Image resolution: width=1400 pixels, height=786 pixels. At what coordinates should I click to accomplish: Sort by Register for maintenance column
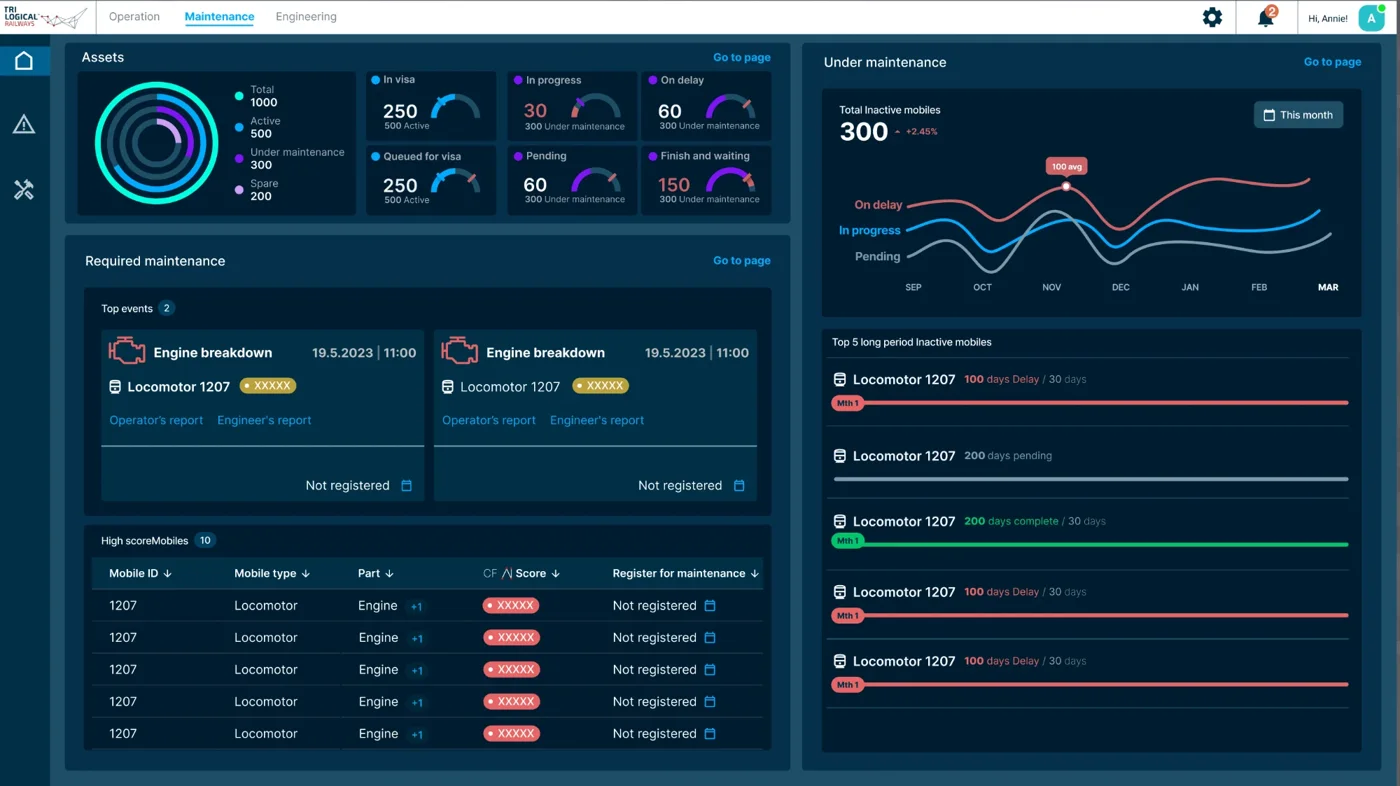pyautogui.click(x=686, y=574)
